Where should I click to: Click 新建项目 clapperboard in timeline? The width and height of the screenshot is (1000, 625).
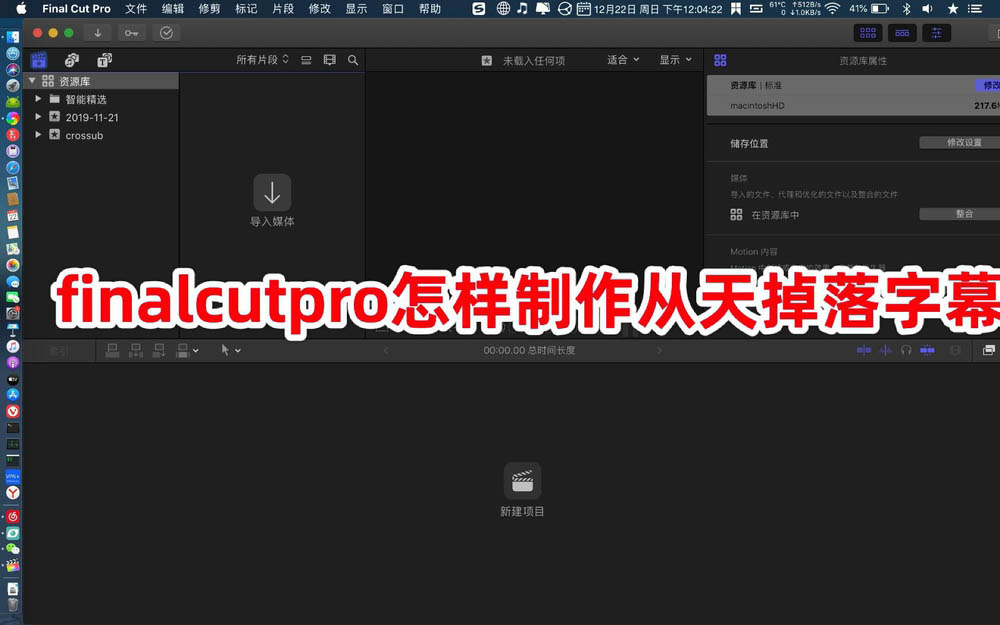tap(522, 481)
